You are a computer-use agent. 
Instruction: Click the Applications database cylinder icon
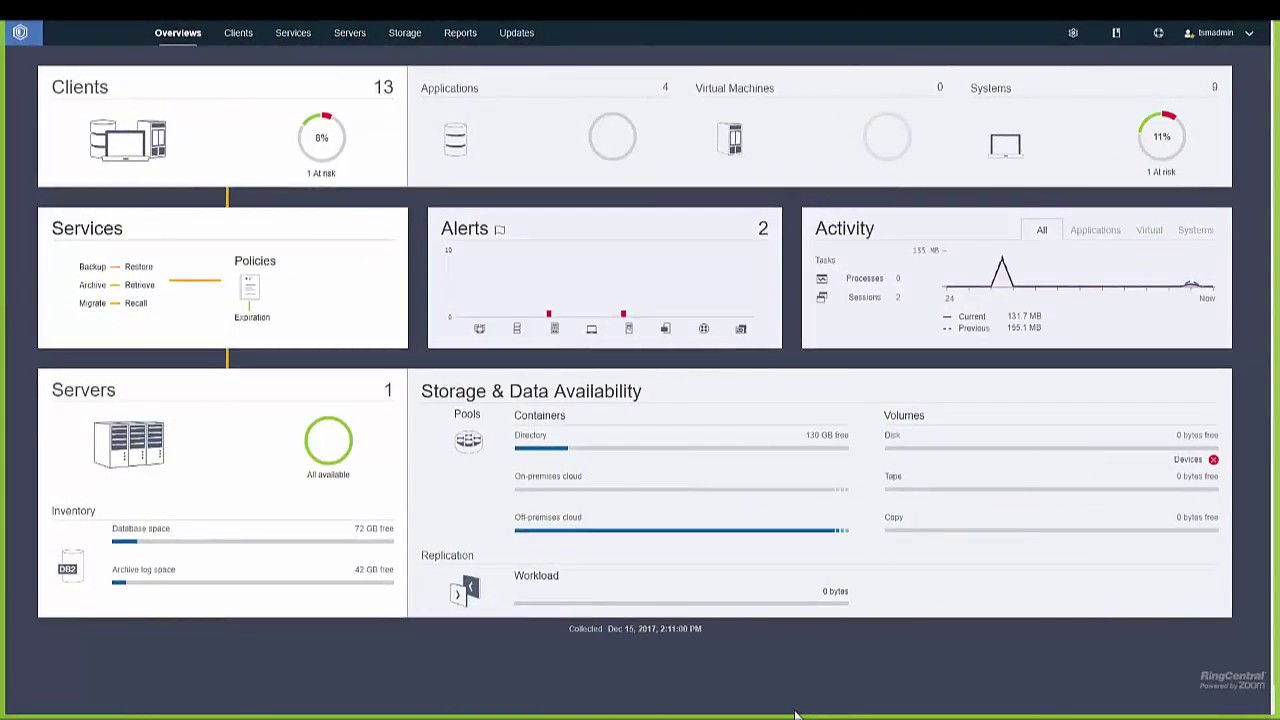[455, 139]
